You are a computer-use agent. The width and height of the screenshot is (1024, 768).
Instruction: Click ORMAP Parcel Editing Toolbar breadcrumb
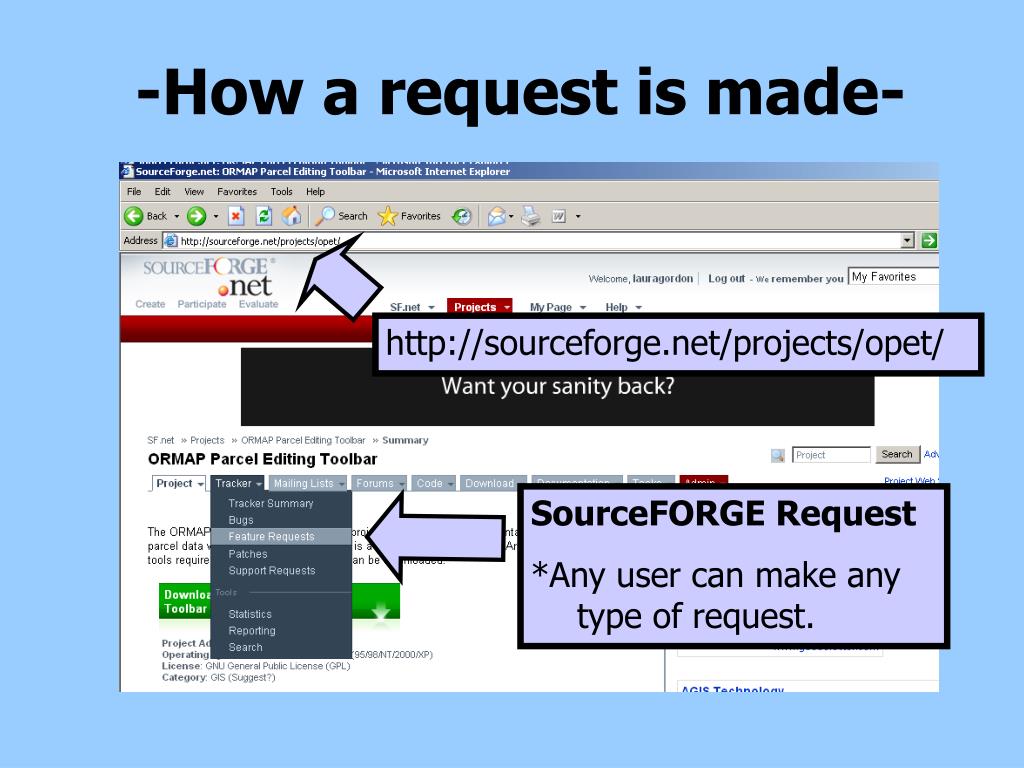tap(303, 440)
